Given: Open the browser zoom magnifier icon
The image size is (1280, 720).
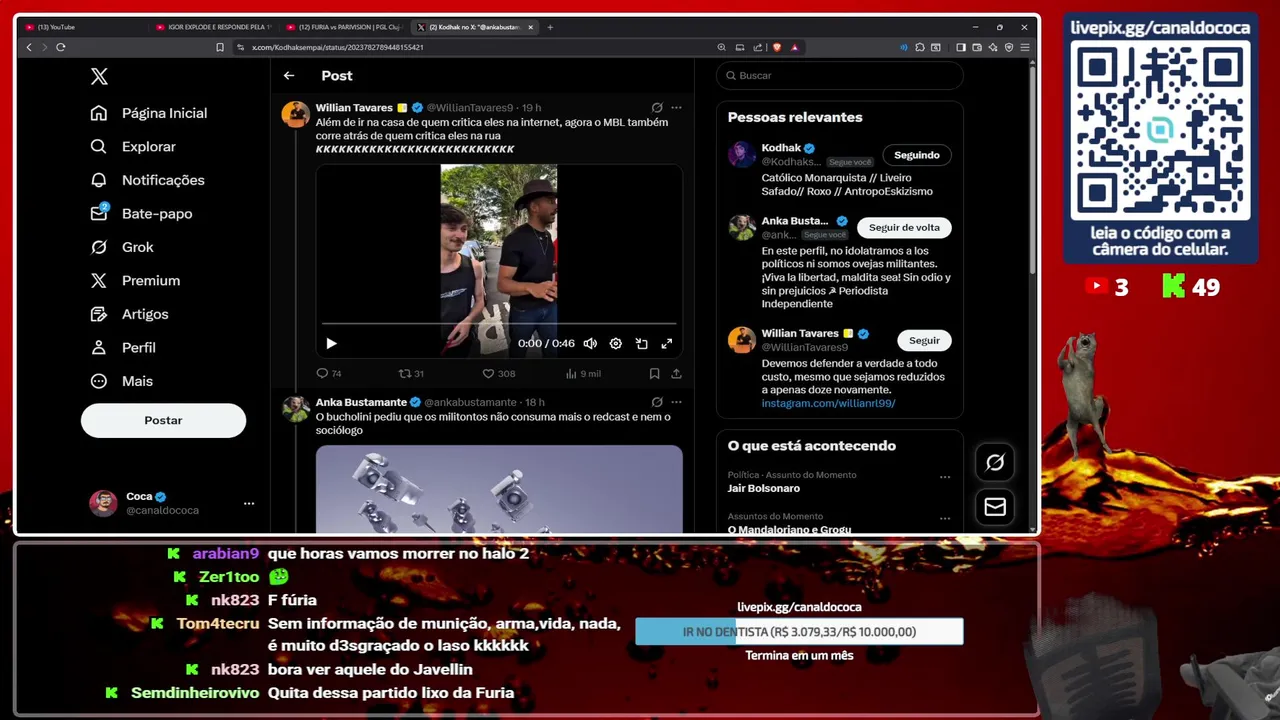Looking at the screenshot, I should pyautogui.click(x=721, y=47).
